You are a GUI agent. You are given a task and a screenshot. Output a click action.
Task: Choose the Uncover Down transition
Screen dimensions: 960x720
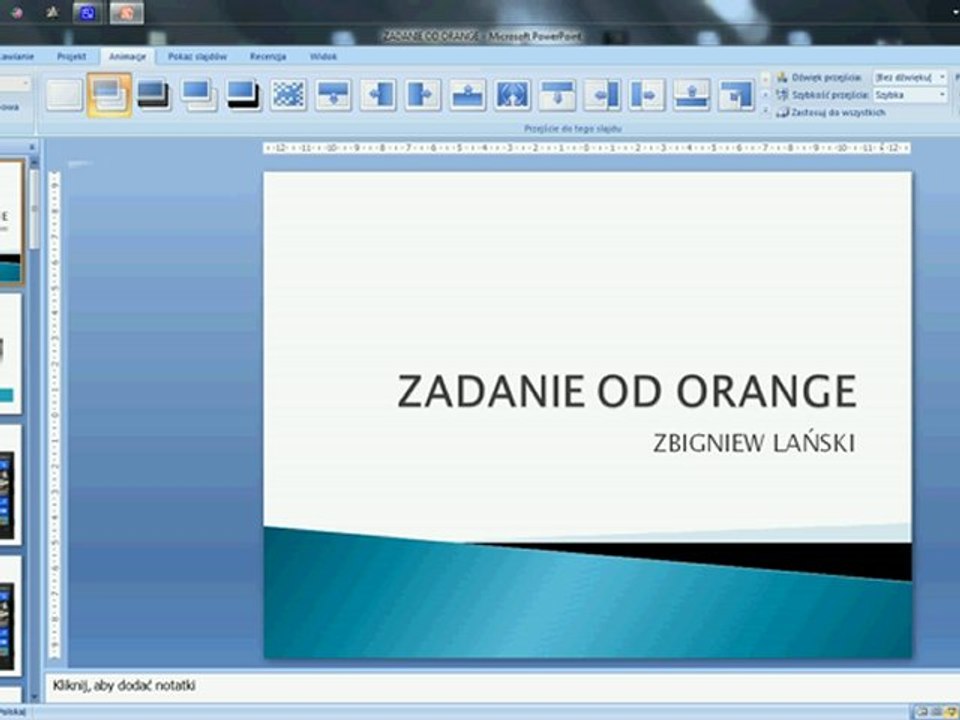click(557, 95)
